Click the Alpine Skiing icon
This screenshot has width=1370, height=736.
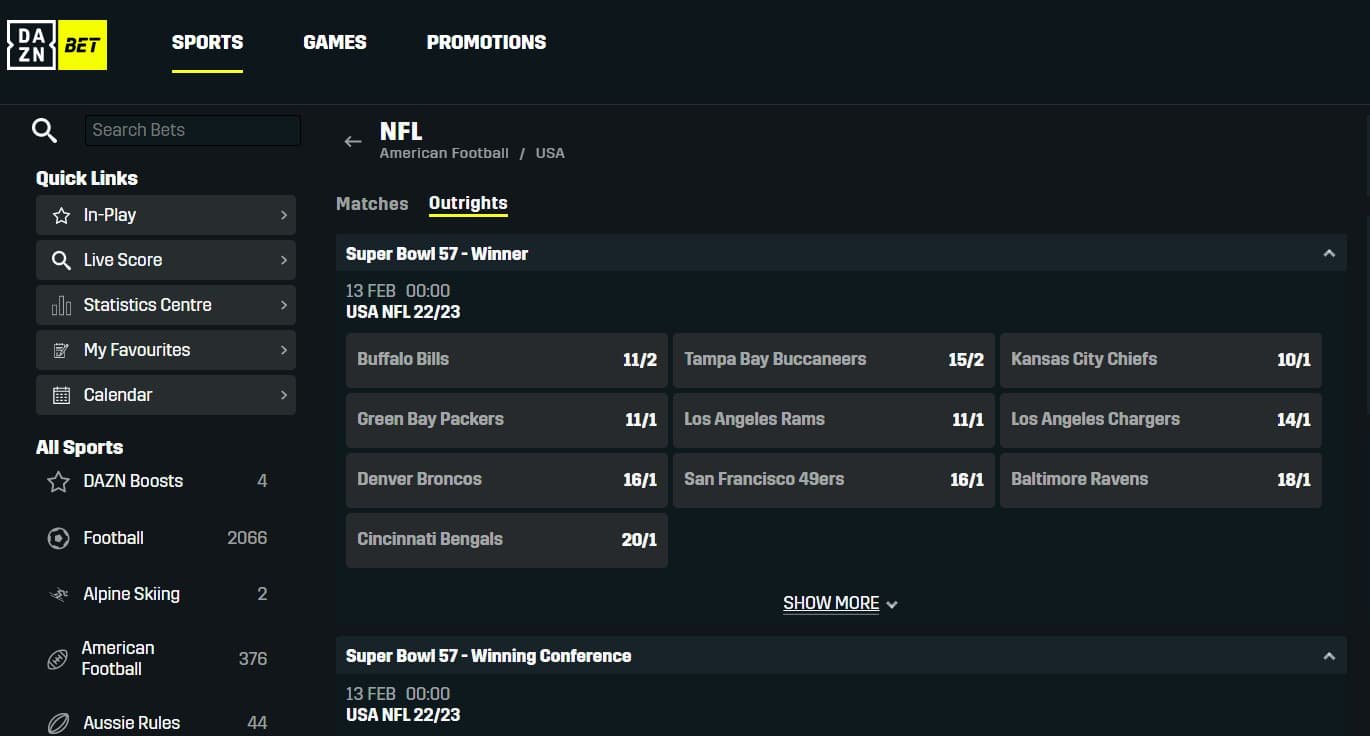pyautogui.click(x=57, y=593)
